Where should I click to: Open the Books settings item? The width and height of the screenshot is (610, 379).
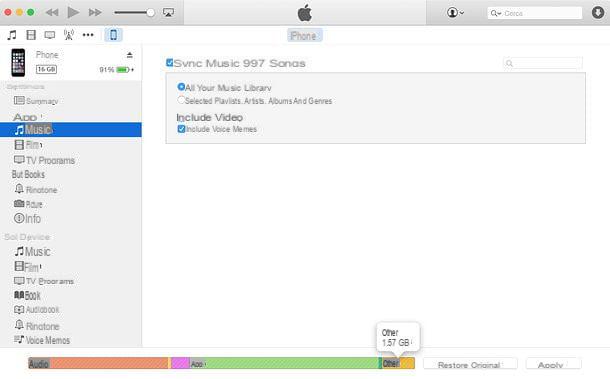(x=28, y=174)
